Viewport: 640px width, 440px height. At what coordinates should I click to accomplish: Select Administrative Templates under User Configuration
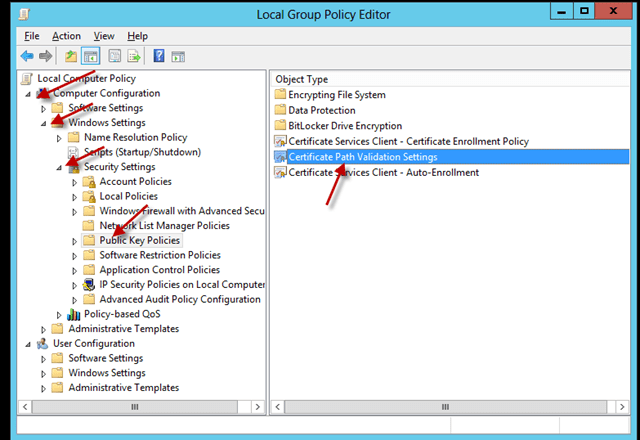124,388
